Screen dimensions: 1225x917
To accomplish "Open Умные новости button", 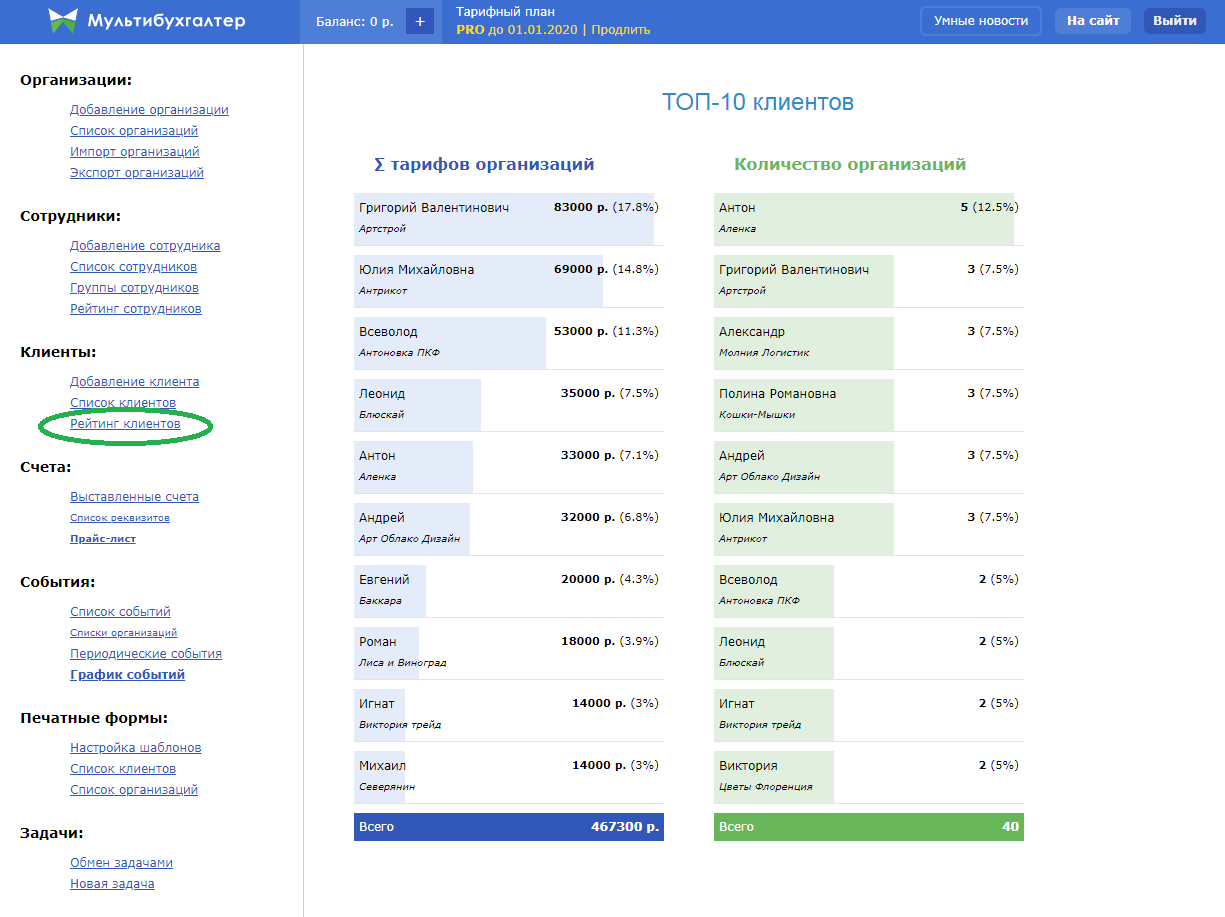I will coord(980,21).
